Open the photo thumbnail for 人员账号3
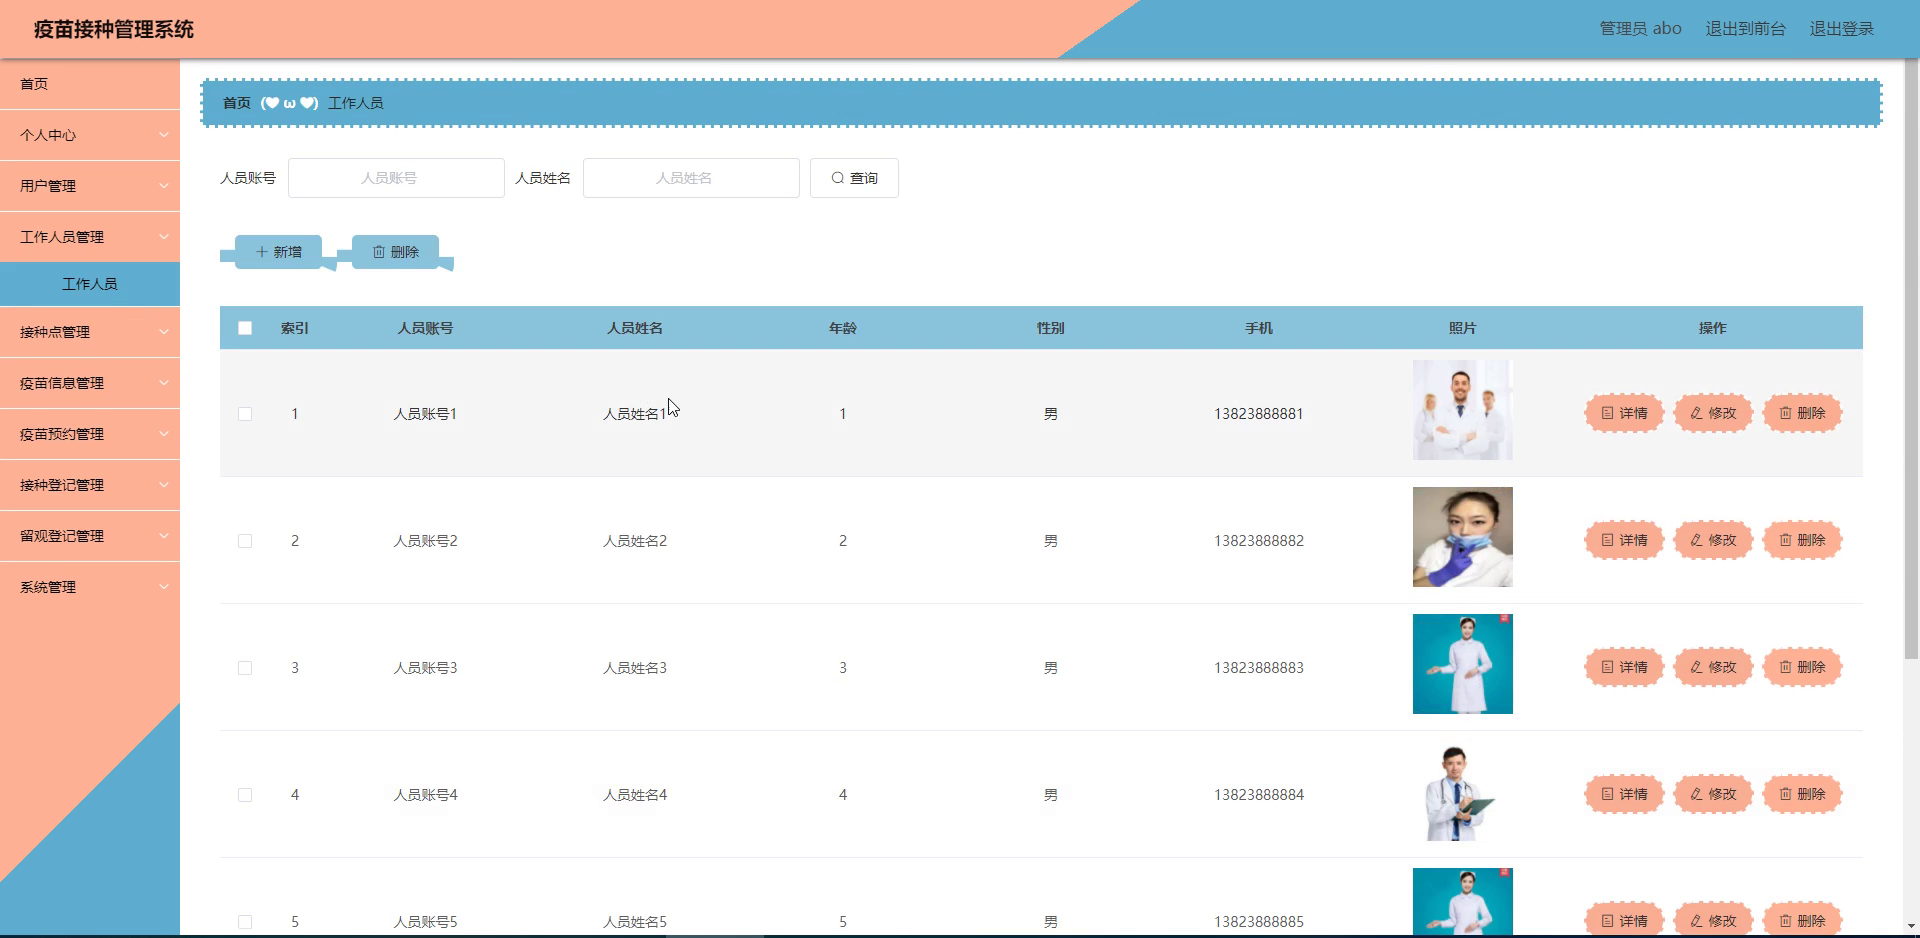The image size is (1920, 938). click(x=1462, y=664)
